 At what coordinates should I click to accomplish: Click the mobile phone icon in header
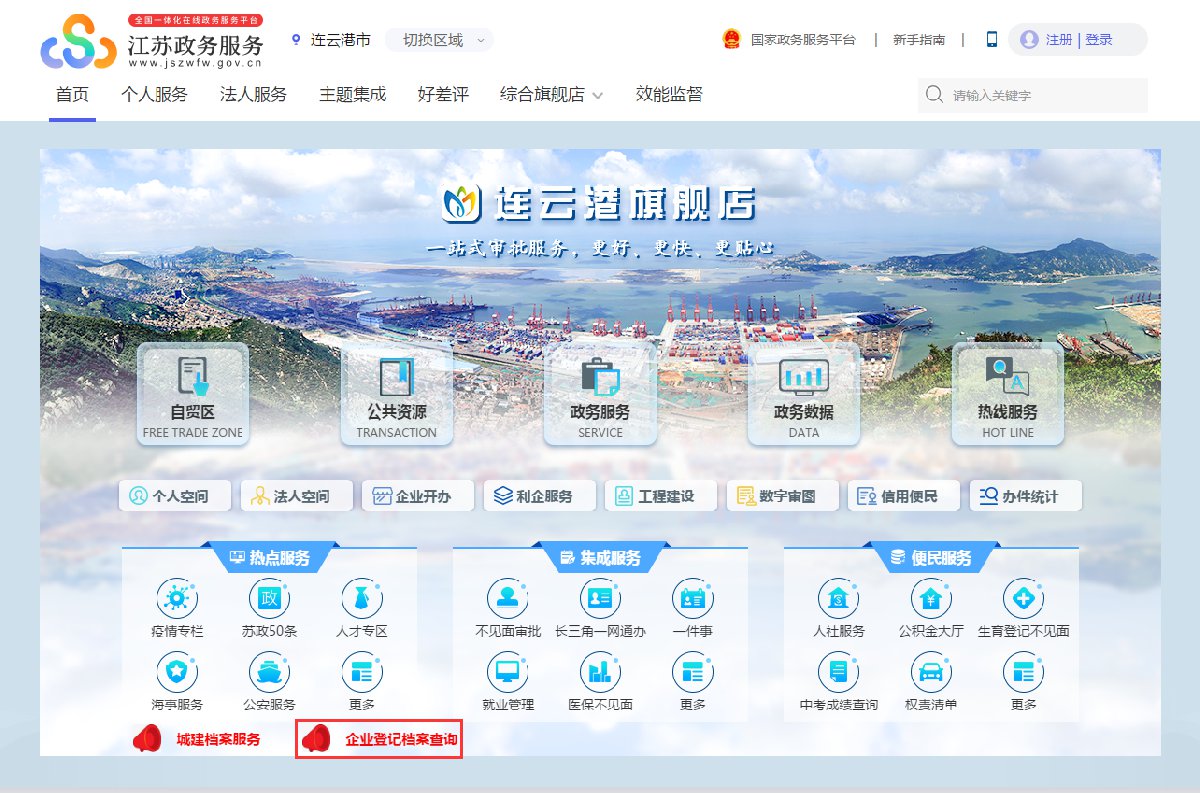pyautogui.click(x=992, y=39)
